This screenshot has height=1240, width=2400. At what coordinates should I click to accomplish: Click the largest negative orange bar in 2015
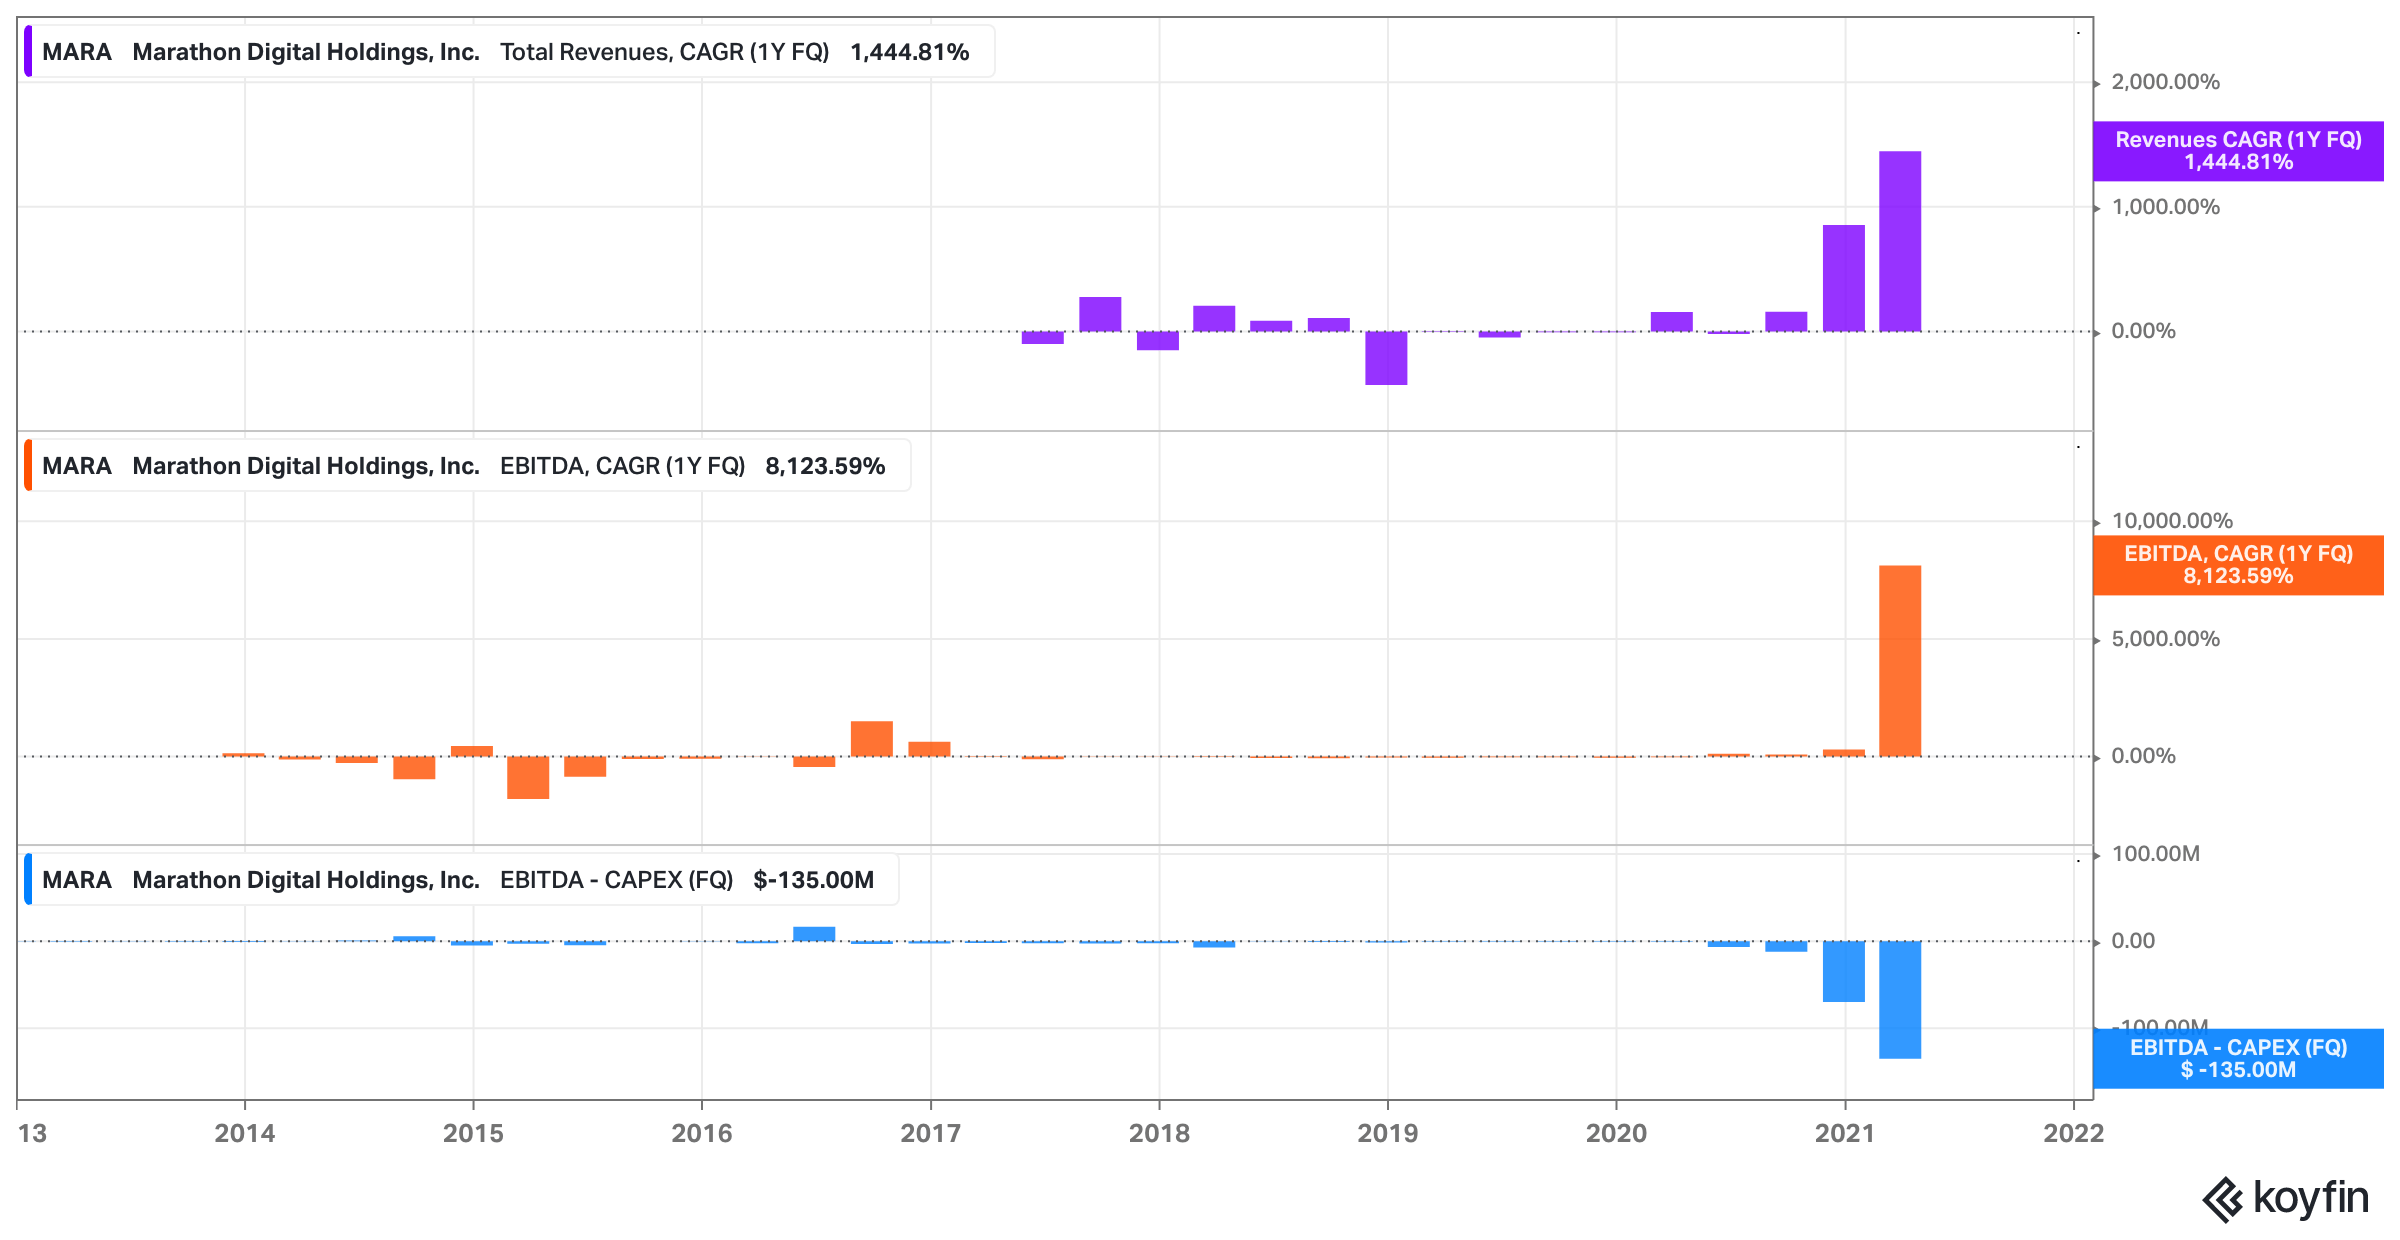click(x=528, y=777)
